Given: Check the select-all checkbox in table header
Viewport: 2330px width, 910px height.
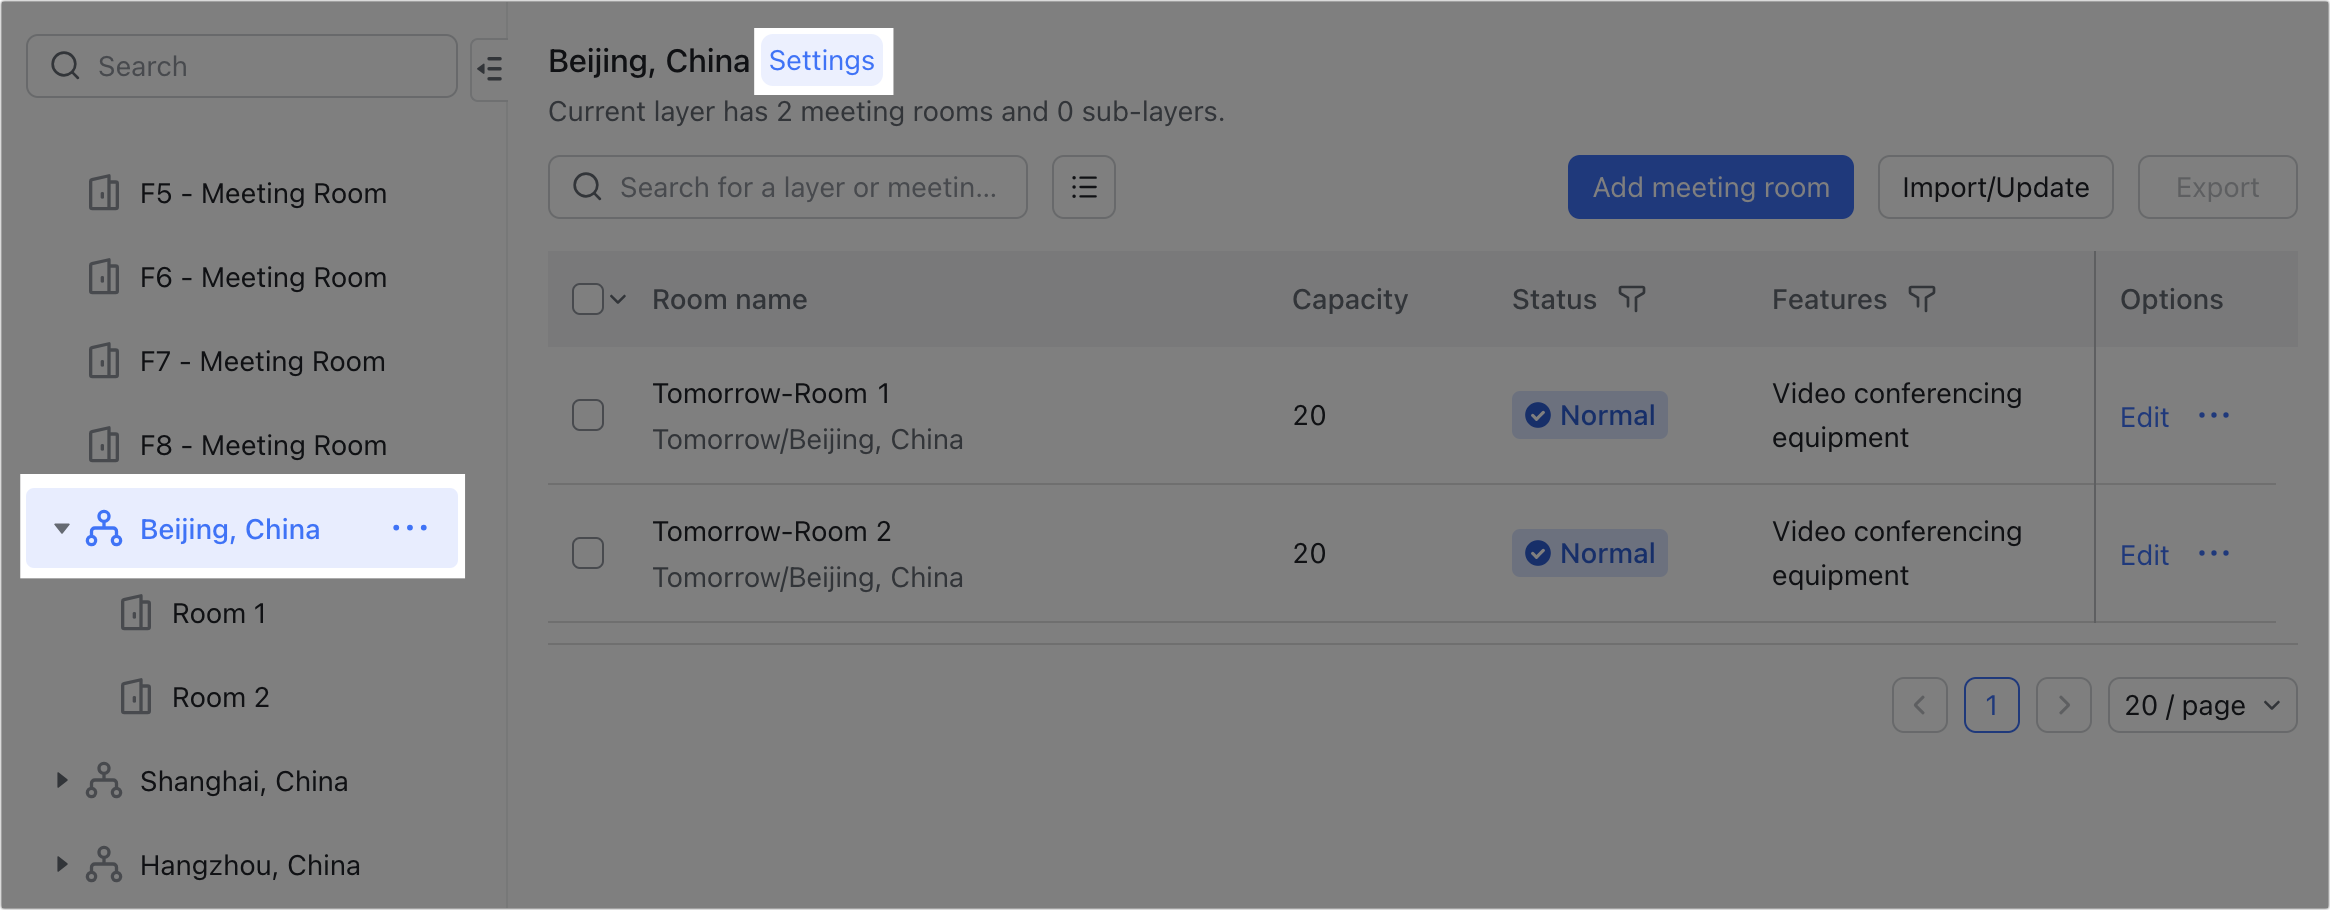Looking at the screenshot, I should [587, 298].
